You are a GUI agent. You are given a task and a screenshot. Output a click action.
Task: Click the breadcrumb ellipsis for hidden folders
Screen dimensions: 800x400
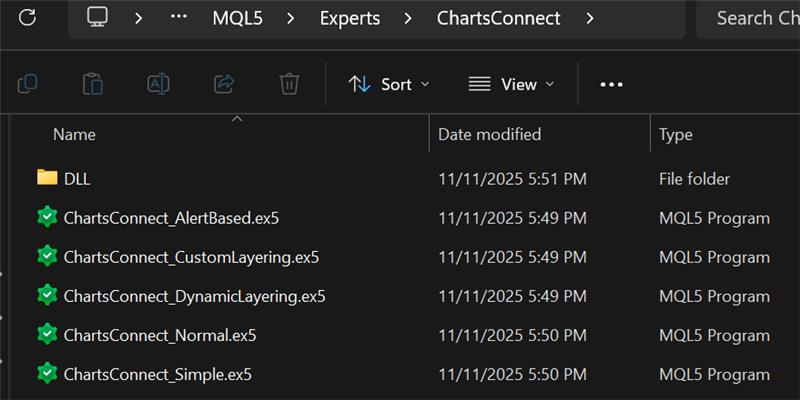(179, 18)
